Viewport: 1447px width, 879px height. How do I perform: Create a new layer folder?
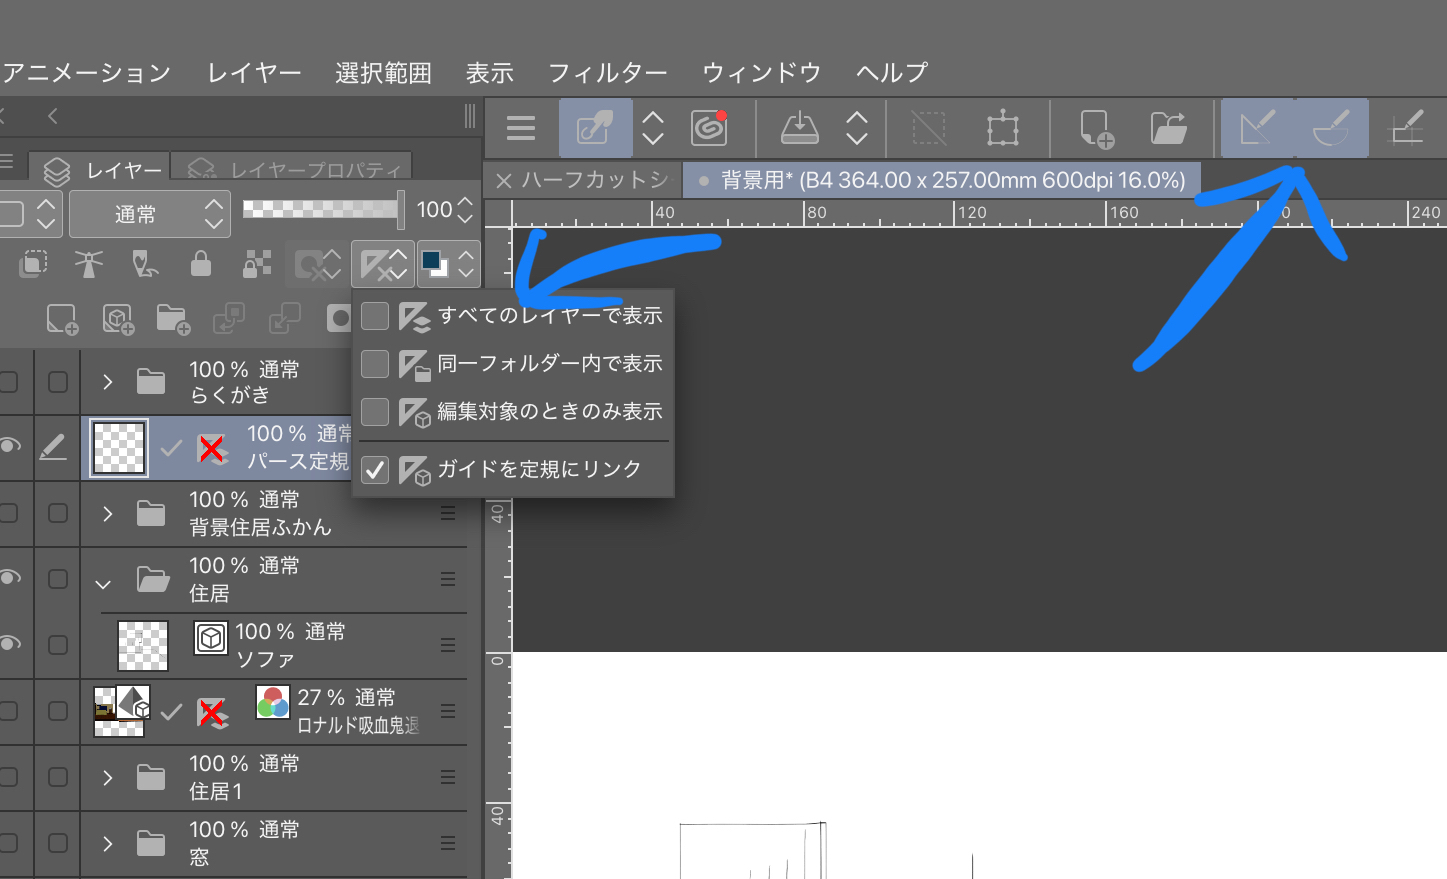pyautogui.click(x=173, y=320)
